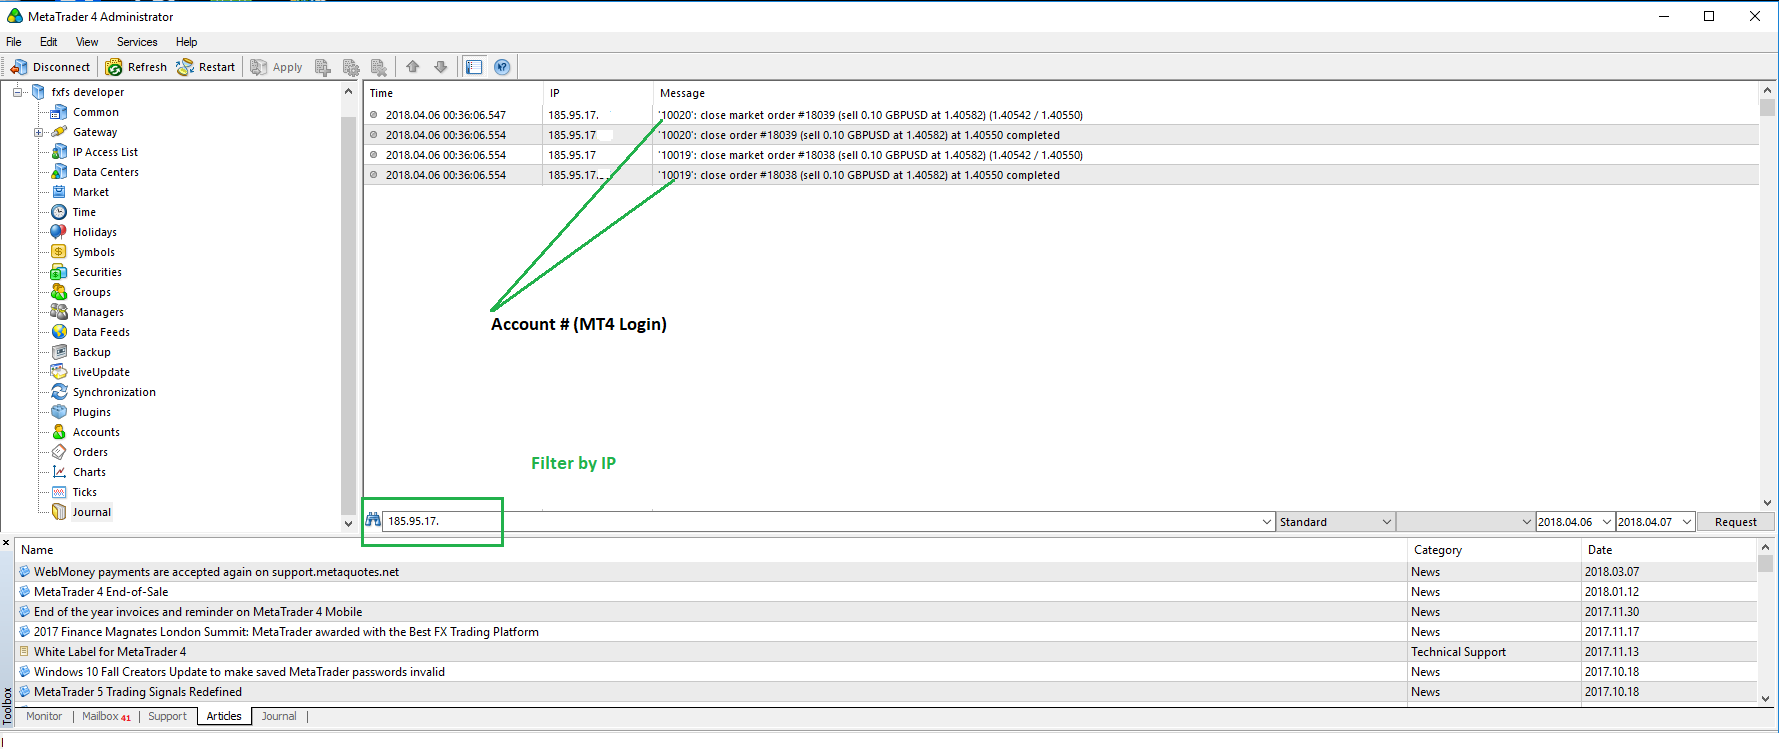Switch to the Support toolbox tab

tap(167, 716)
